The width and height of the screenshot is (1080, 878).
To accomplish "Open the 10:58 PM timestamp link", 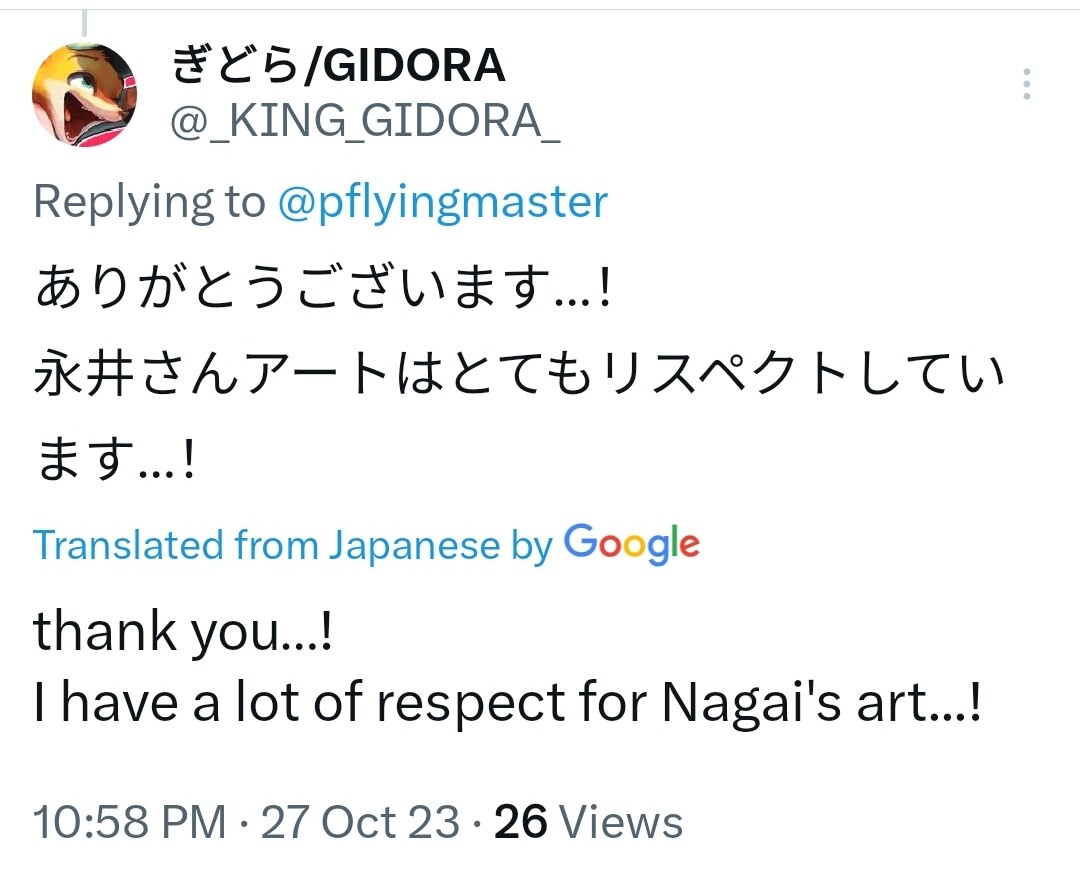I will tap(130, 823).
